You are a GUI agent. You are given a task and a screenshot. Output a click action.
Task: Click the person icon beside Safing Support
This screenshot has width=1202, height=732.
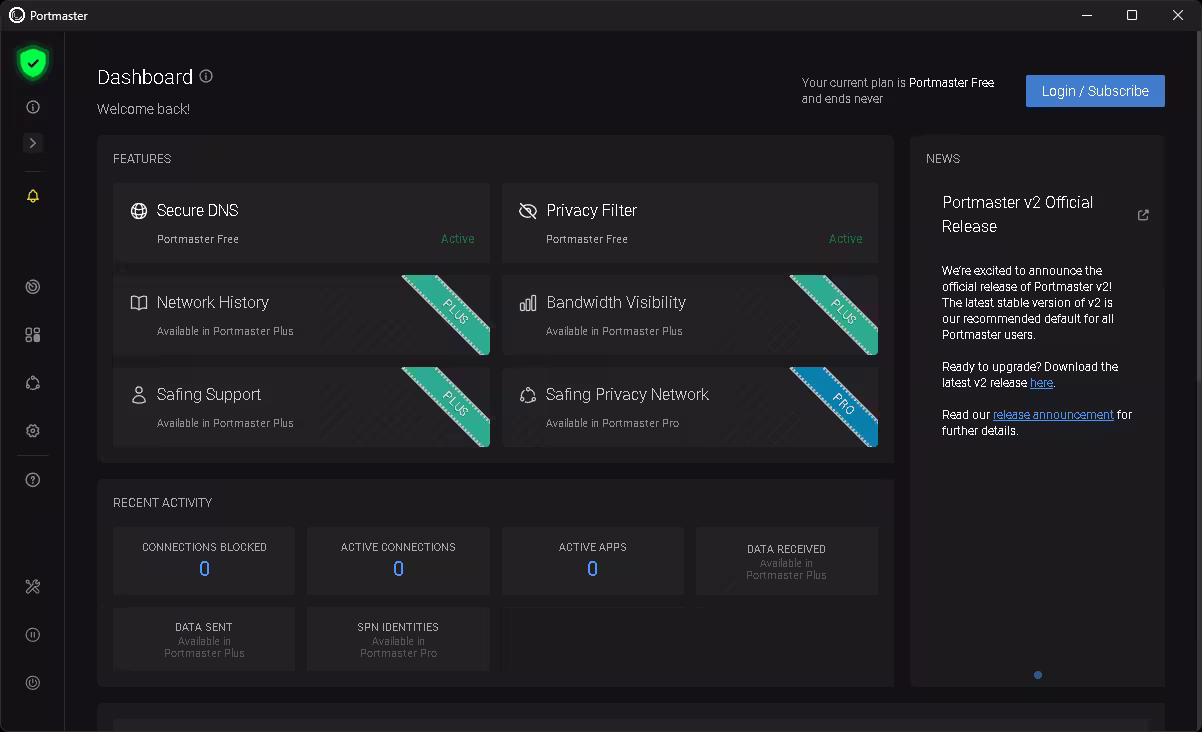click(x=139, y=395)
